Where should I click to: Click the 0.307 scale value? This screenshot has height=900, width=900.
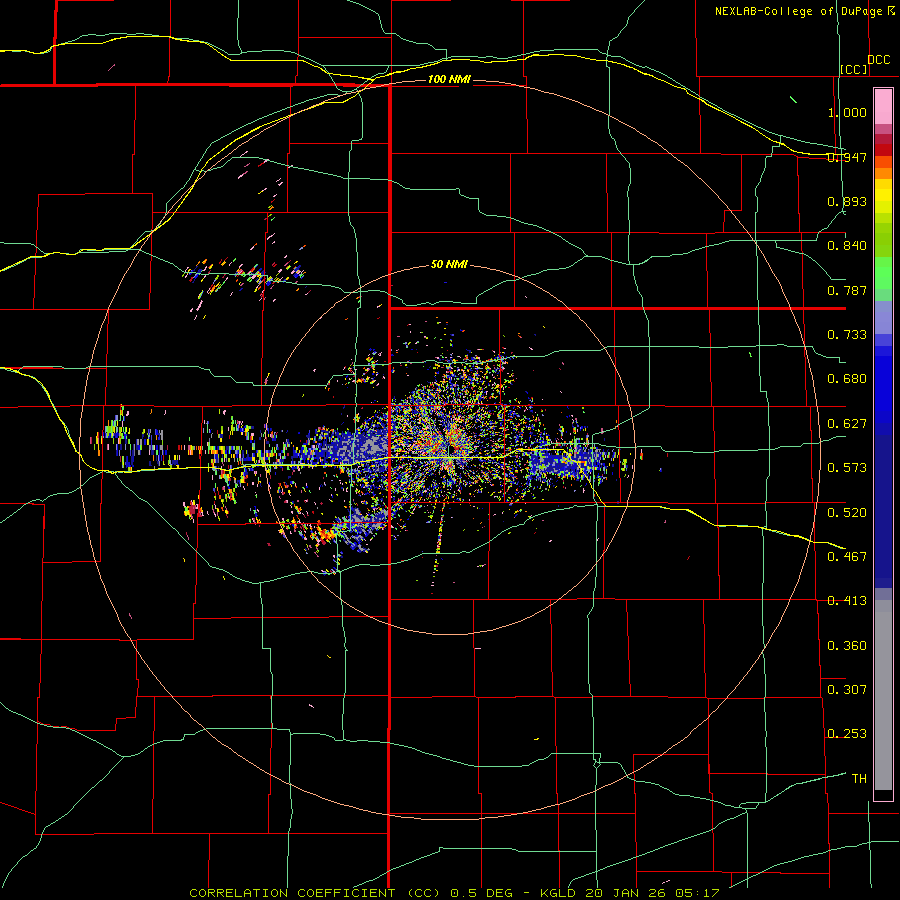click(847, 689)
